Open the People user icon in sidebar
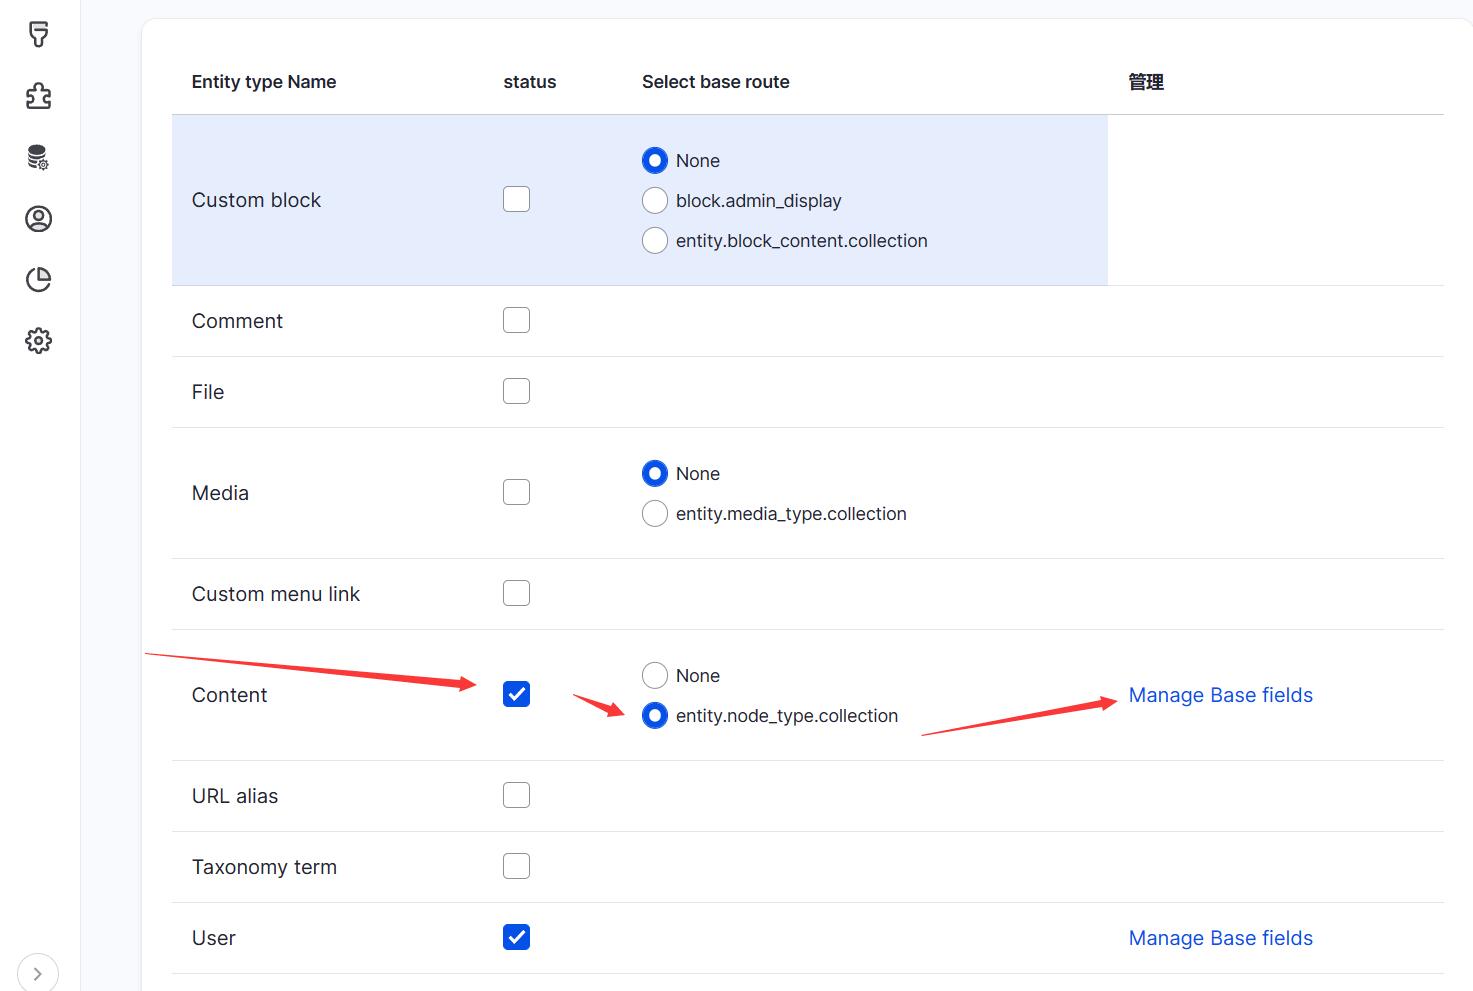The height and width of the screenshot is (991, 1473). [x=38, y=219]
